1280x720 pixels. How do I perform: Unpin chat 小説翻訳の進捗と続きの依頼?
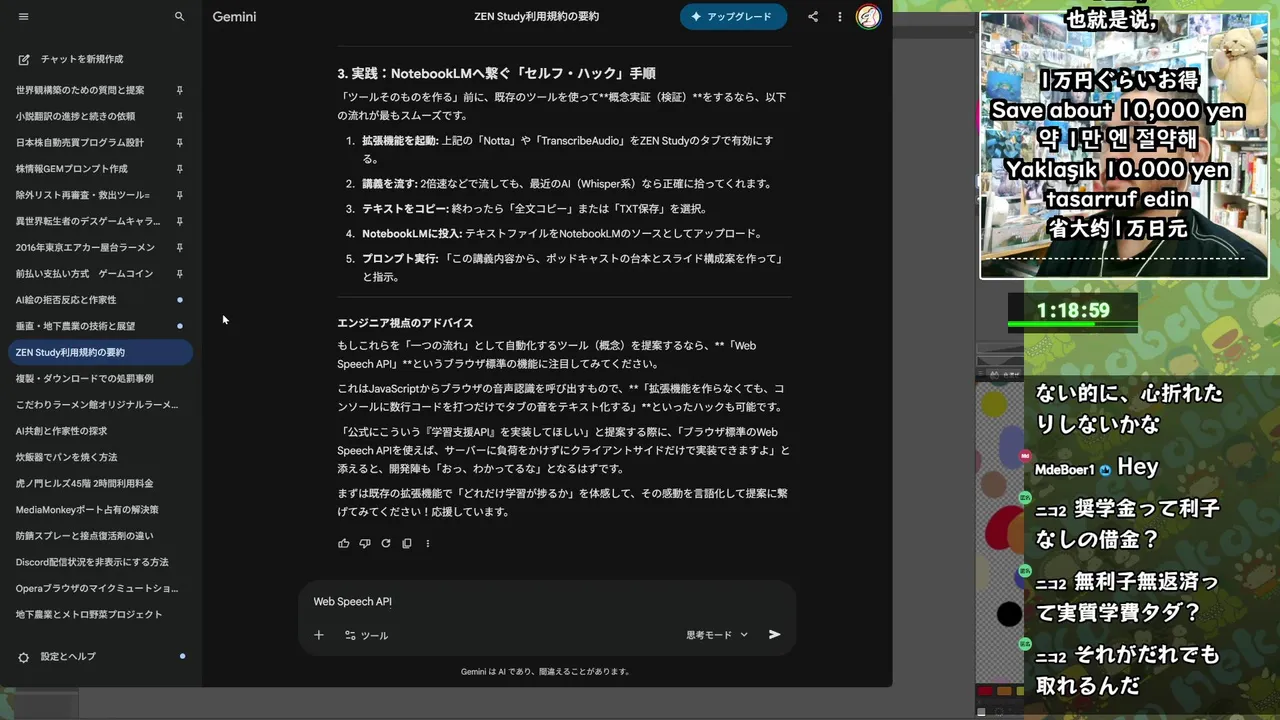[x=180, y=116]
